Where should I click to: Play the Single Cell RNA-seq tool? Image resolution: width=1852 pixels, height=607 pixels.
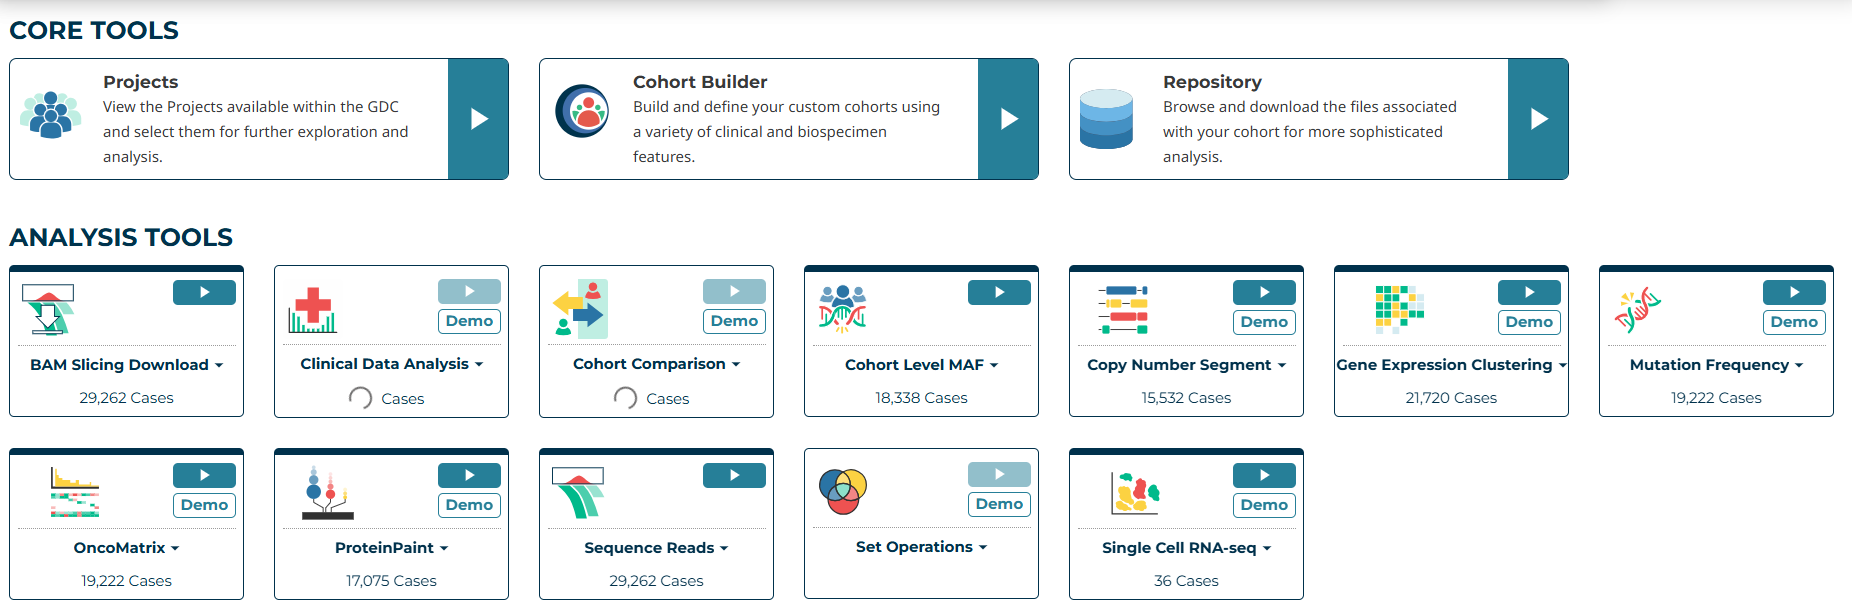[x=1264, y=475]
